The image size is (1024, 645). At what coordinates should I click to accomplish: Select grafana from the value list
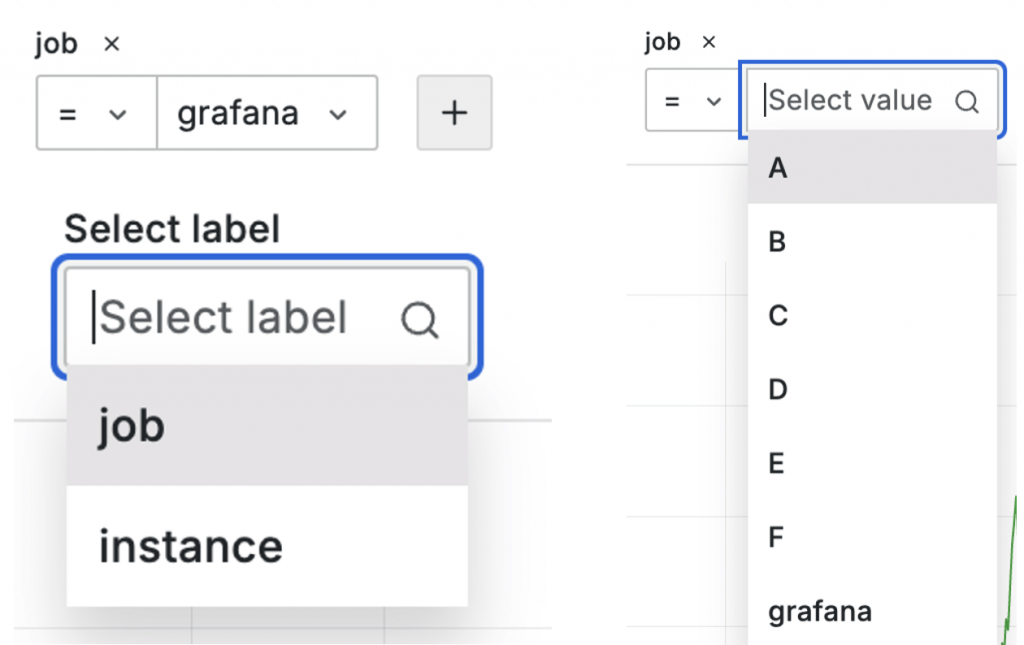(x=872, y=611)
